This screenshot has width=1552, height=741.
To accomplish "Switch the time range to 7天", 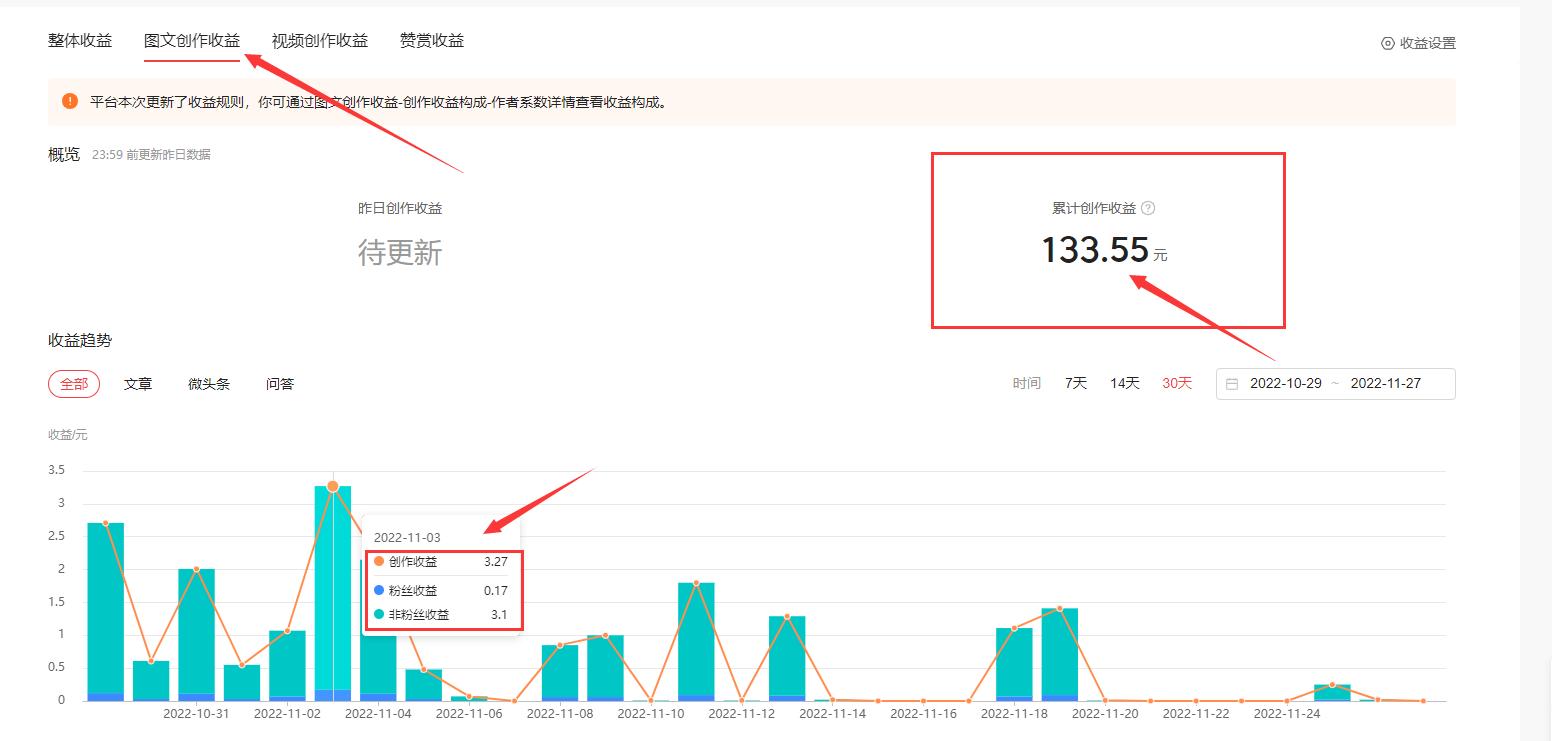I will pyautogui.click(x=1074, y=383).
